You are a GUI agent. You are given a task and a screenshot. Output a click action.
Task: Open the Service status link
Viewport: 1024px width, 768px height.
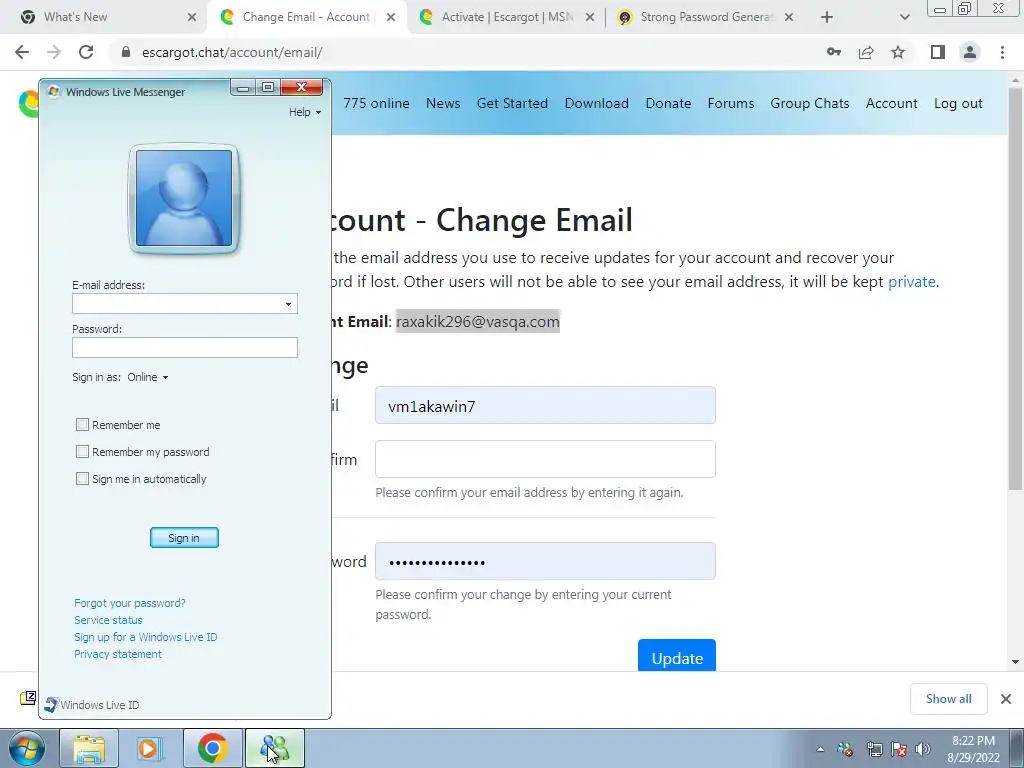[x=108, y=620]
